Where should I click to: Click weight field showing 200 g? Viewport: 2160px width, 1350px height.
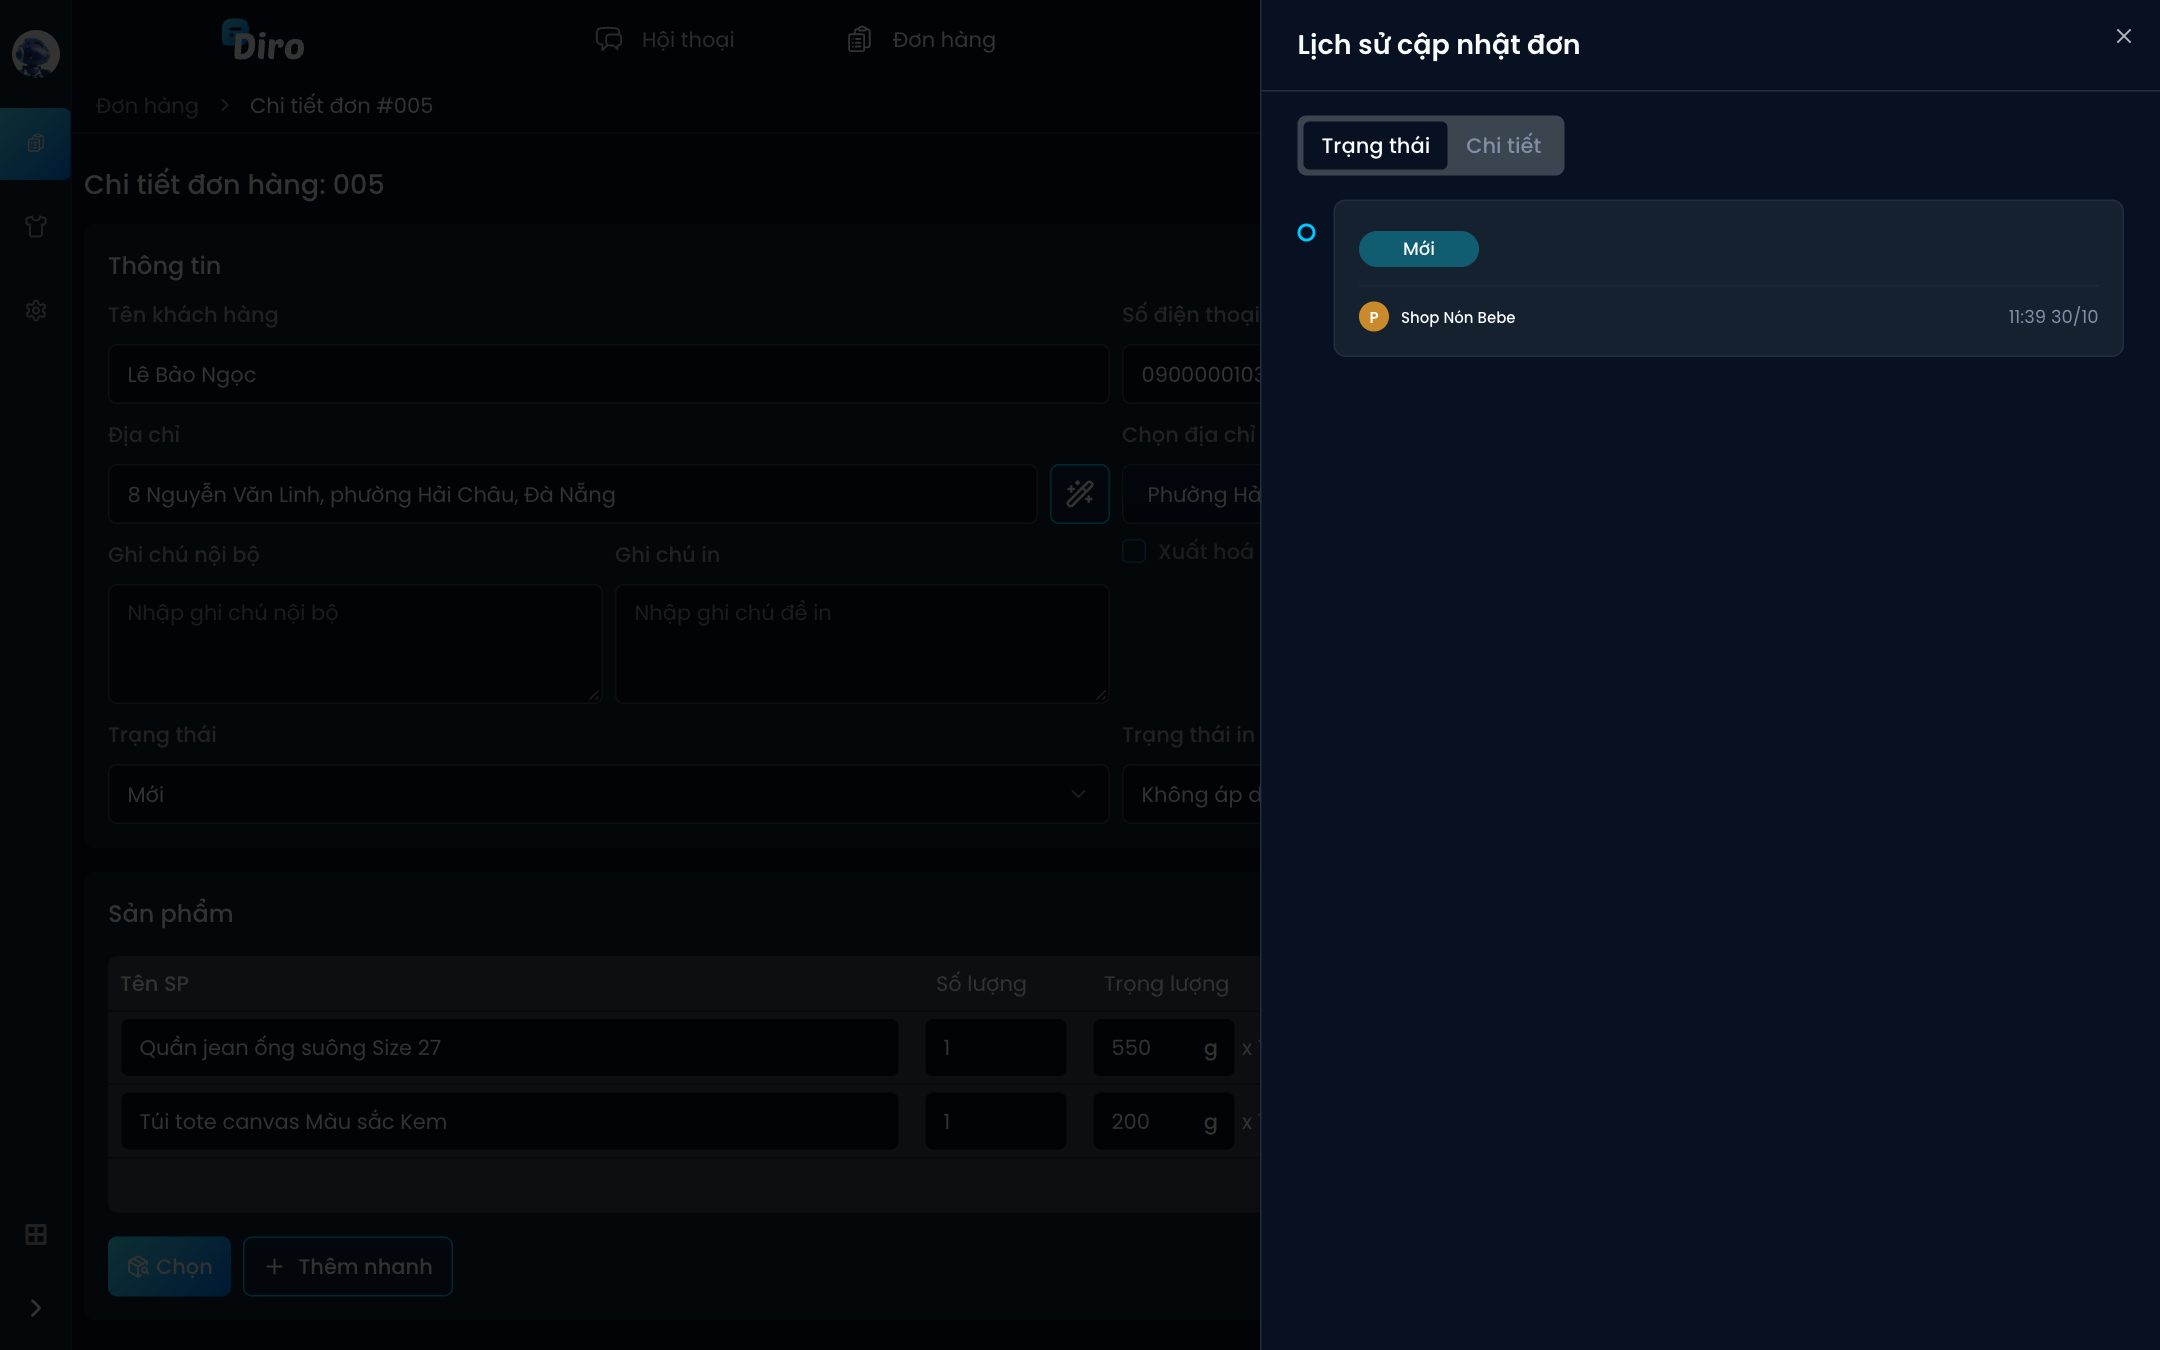click(1163, 1122)
